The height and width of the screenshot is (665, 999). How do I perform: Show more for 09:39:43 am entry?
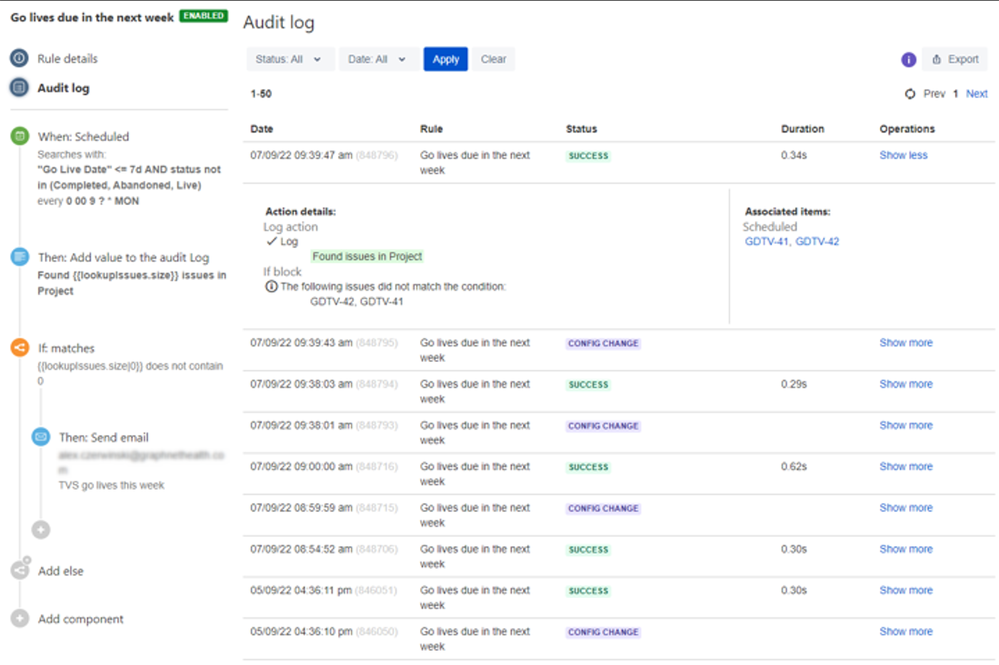(906, 343)
